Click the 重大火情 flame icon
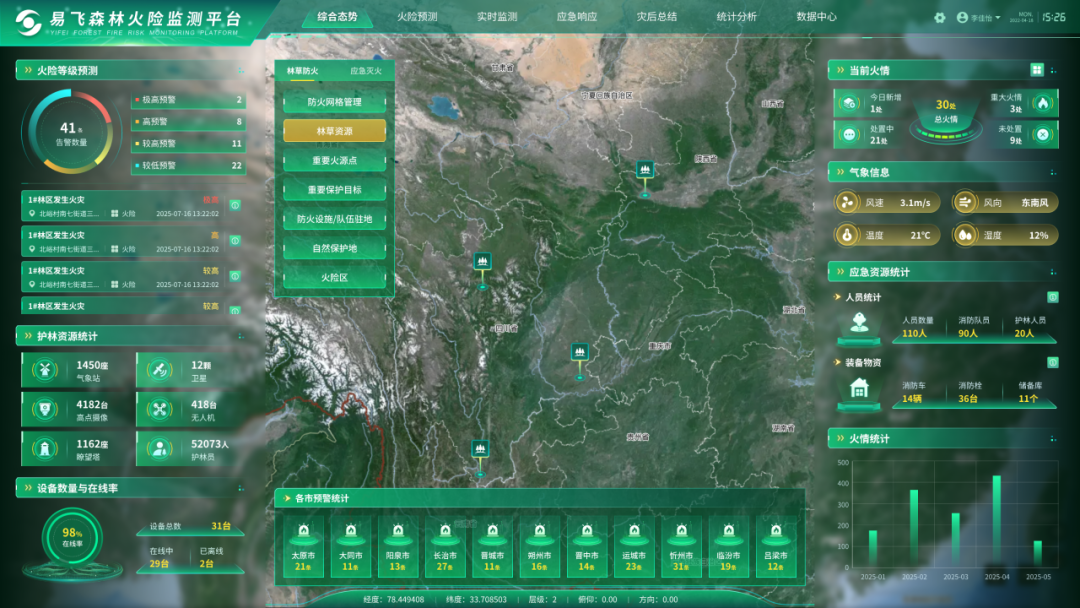The height and width of the screenshot is (608, 1080). (x=1042, y=103)
